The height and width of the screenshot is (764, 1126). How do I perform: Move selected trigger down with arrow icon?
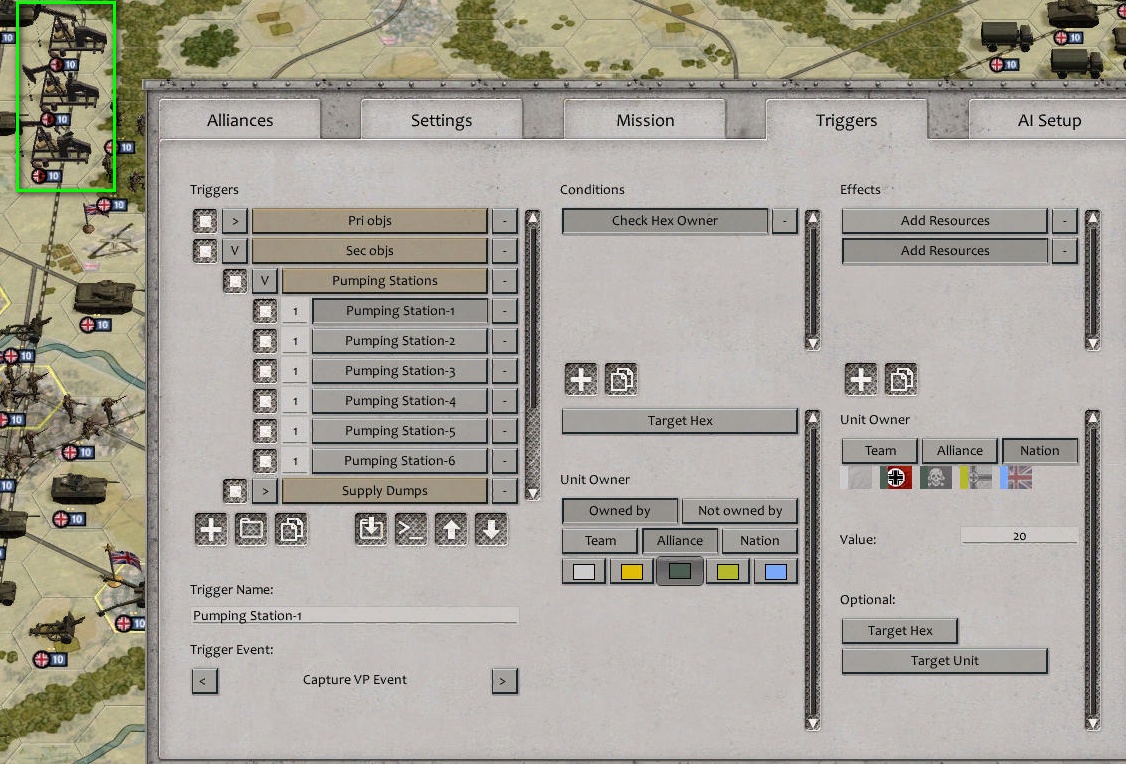pyautogui.click(x=490, y=530)
